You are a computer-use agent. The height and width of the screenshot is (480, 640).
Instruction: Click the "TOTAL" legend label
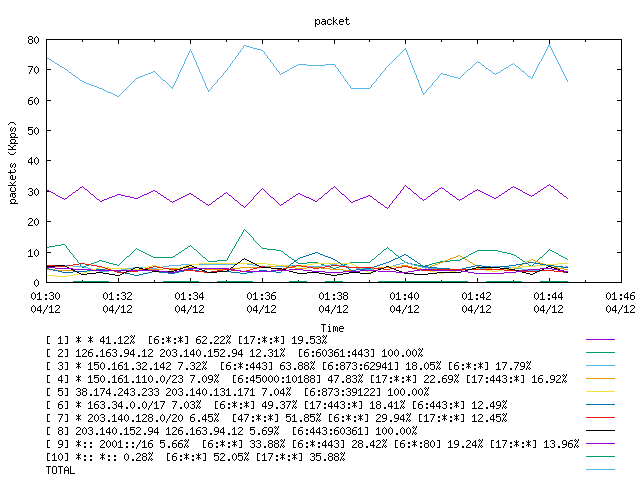pyautogui.click(x=60, y=470)
